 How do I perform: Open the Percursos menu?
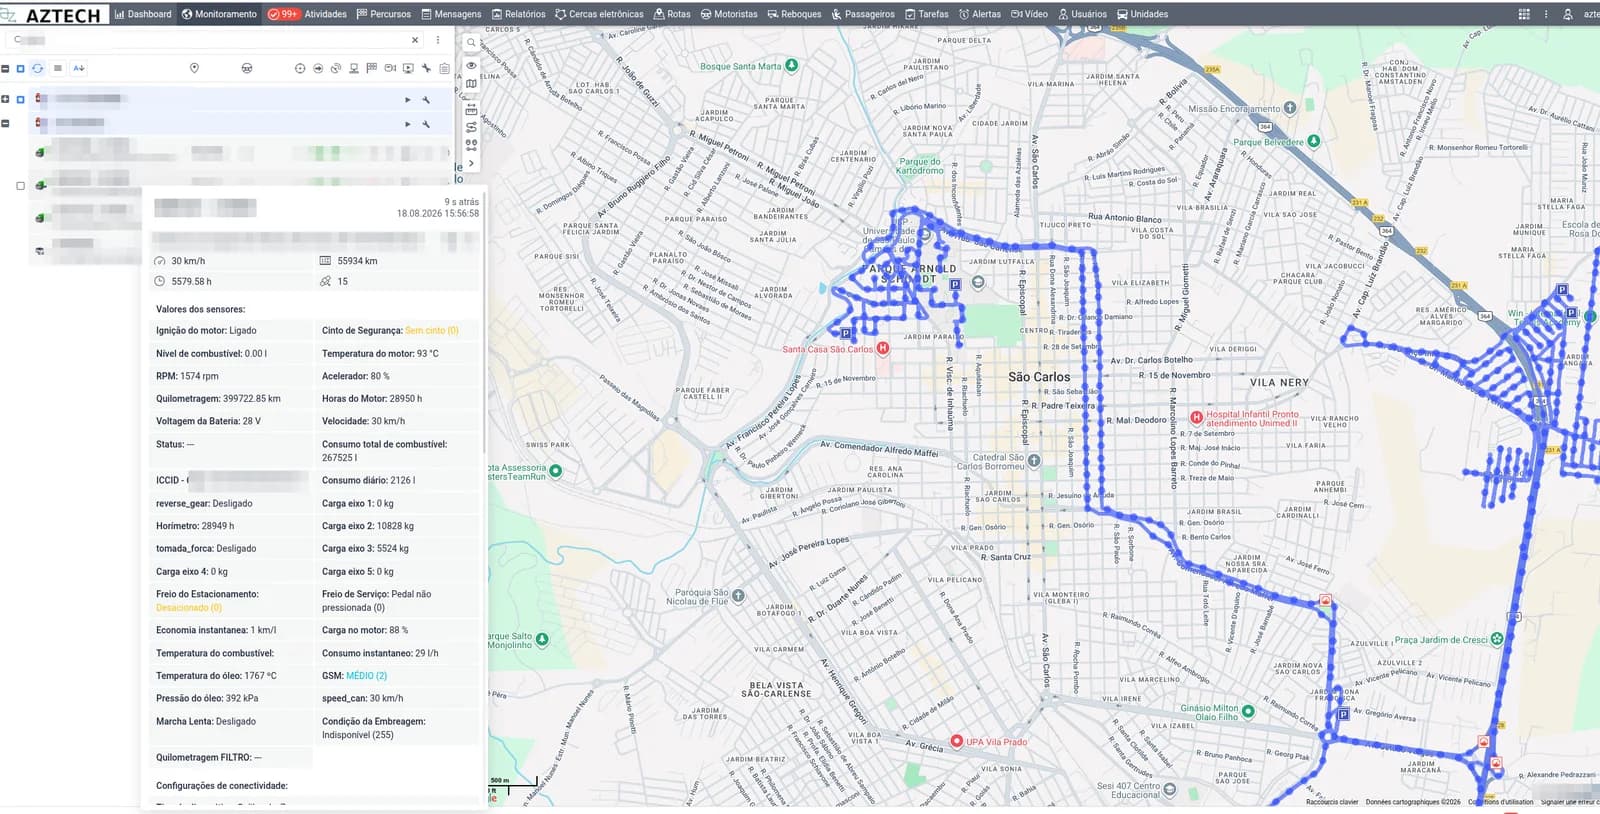coord(384,14)
